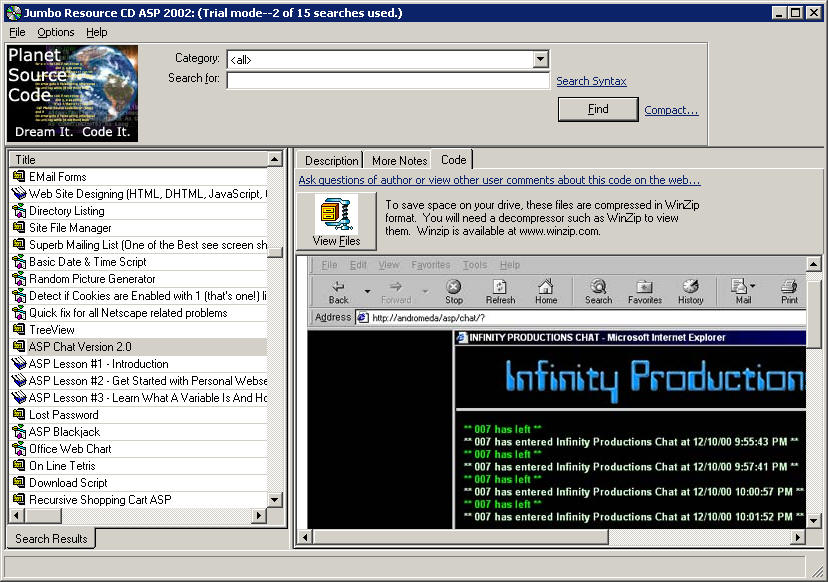
Task: Select the Lost Password entry text
Action: click(63, 415)
